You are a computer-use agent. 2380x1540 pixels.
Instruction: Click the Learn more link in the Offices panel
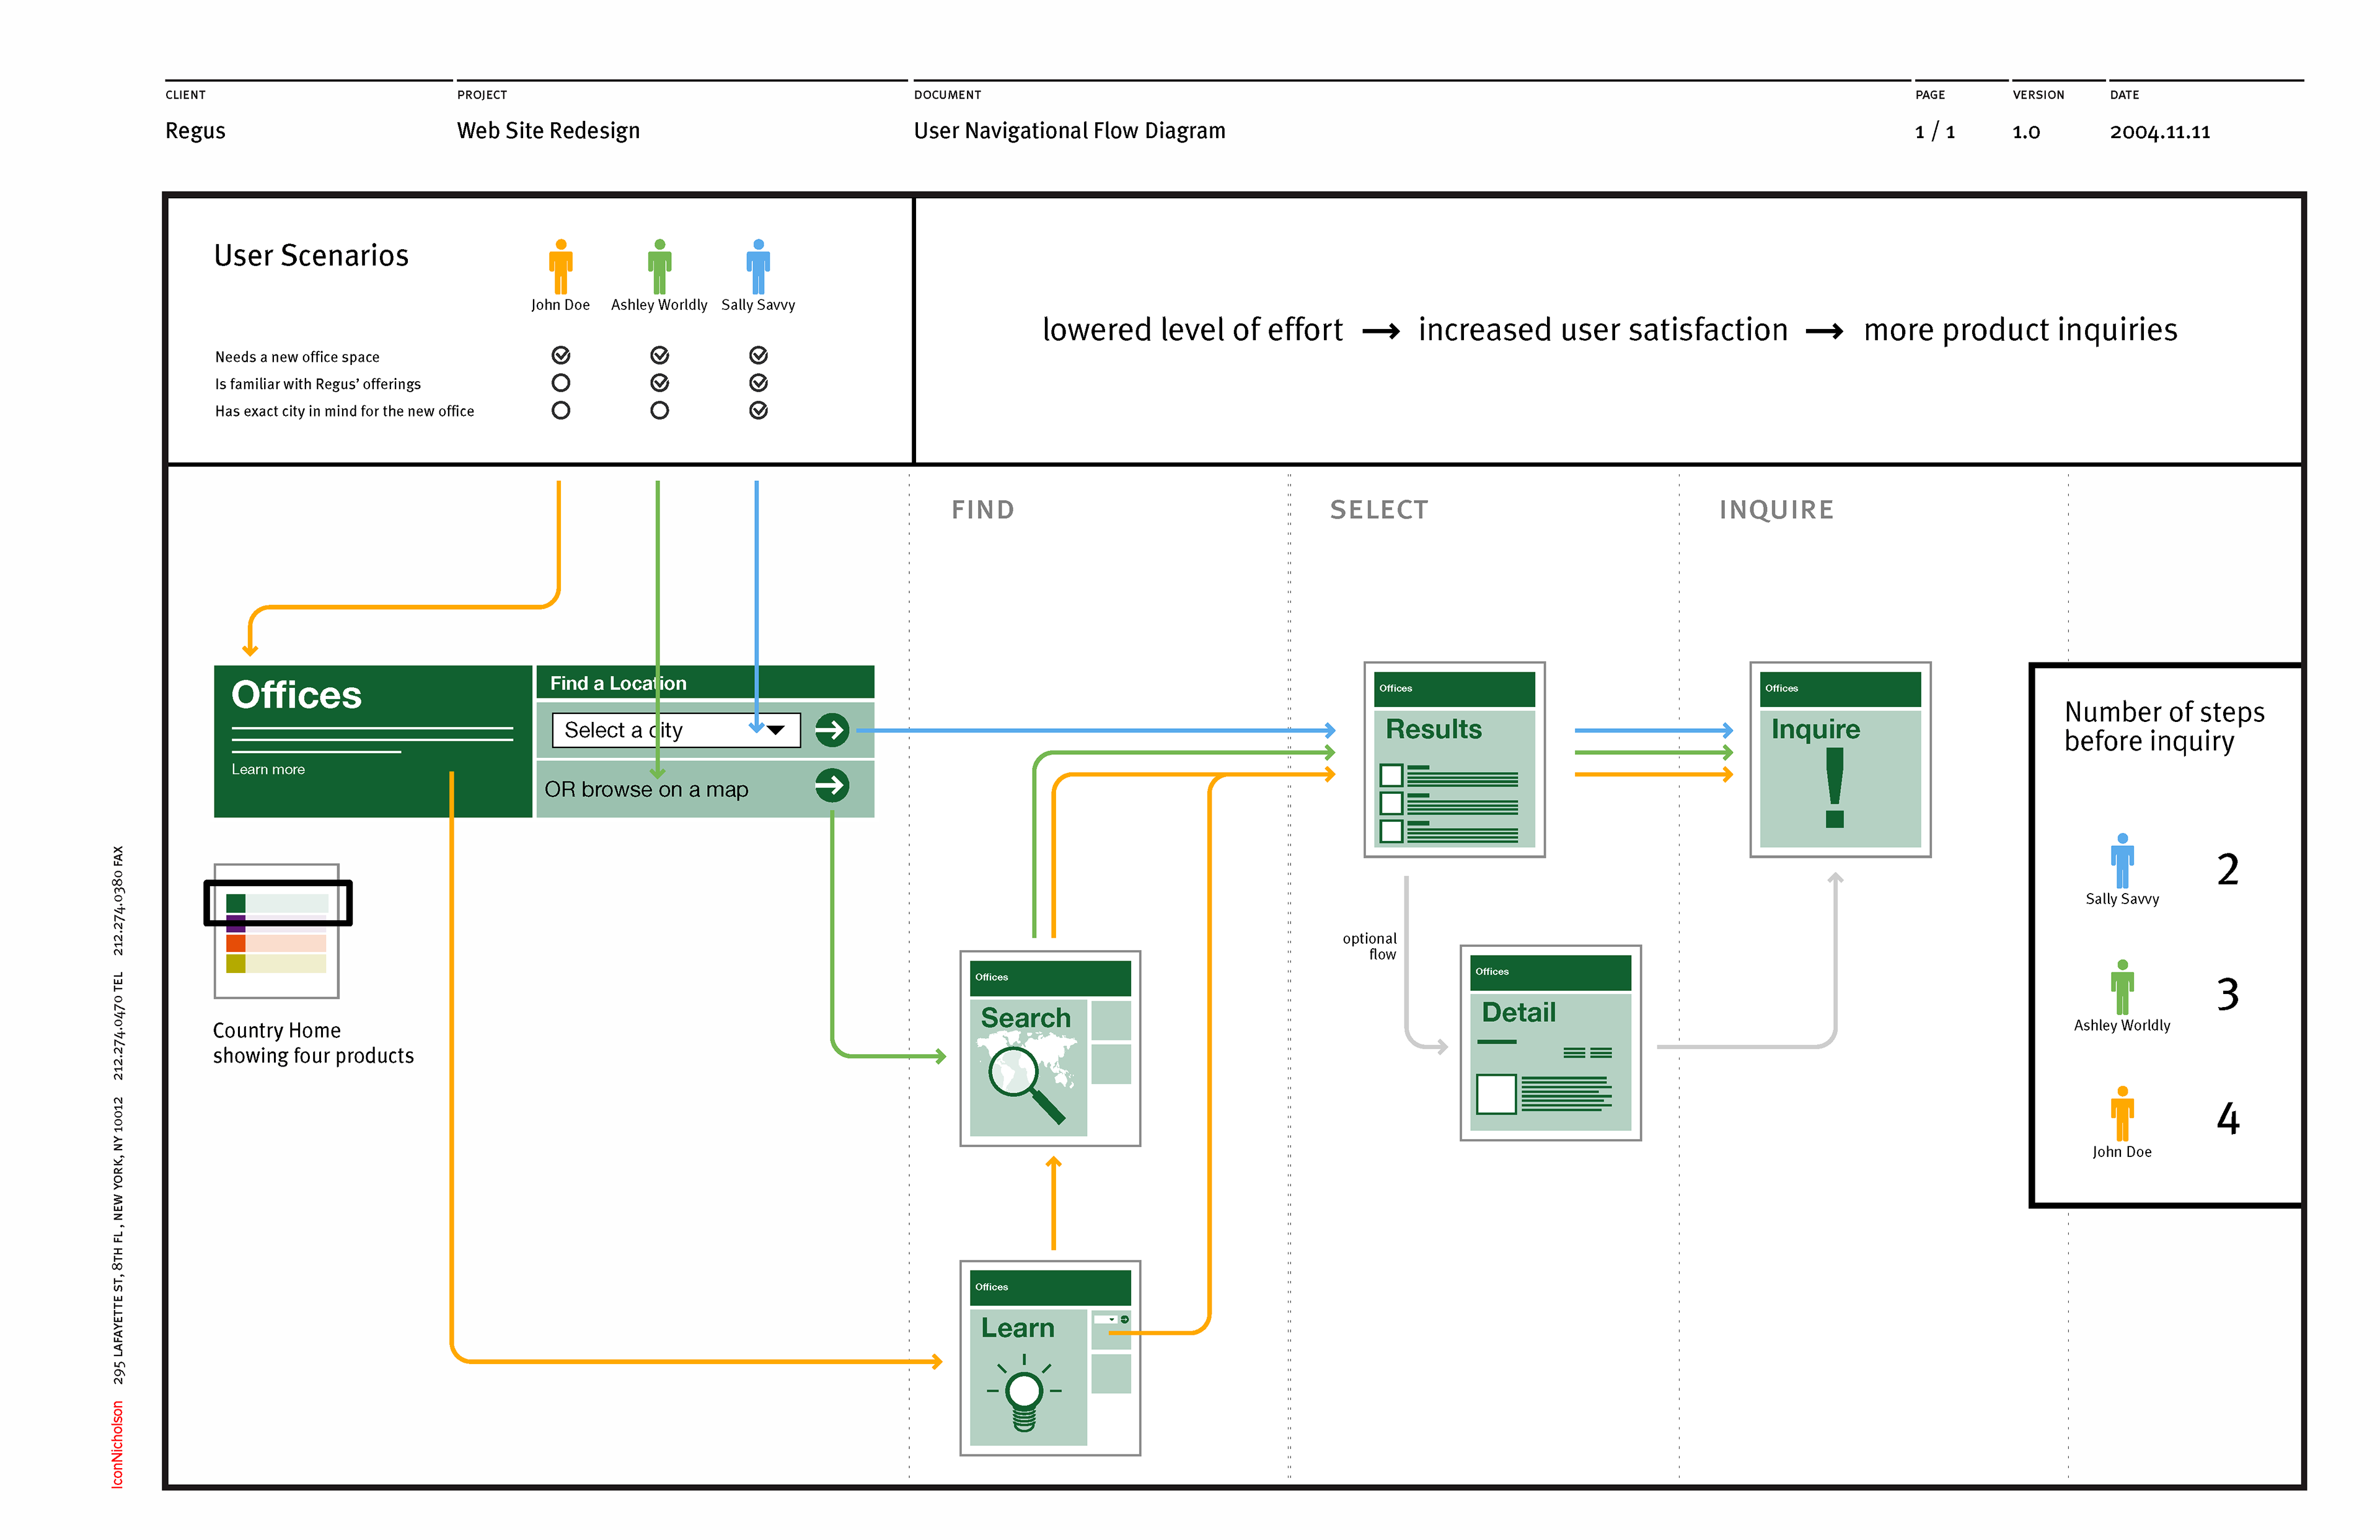tap(268, 769)
